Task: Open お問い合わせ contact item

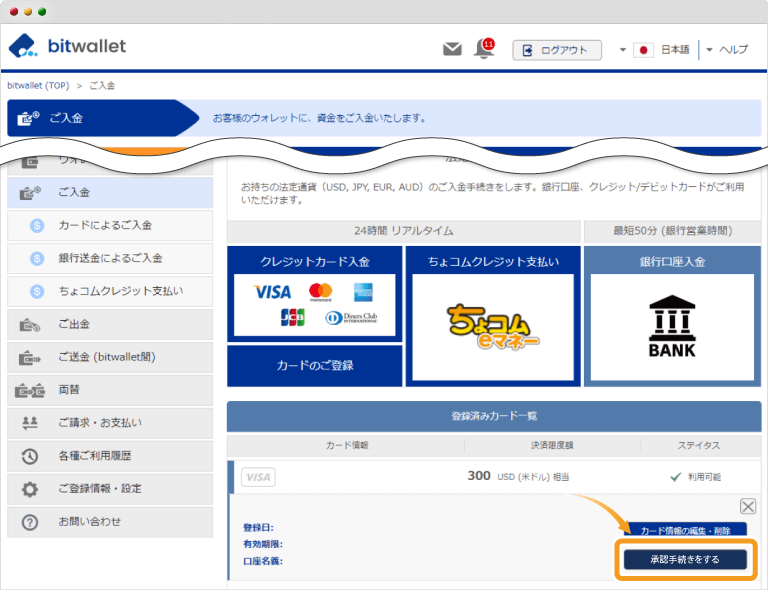Action: click(110, 521)
